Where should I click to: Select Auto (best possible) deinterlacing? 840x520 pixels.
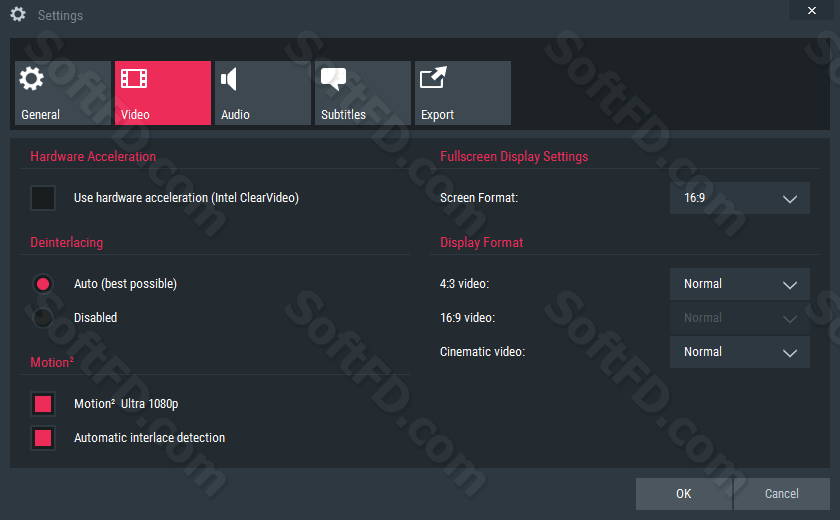click(x=43, y=284)
